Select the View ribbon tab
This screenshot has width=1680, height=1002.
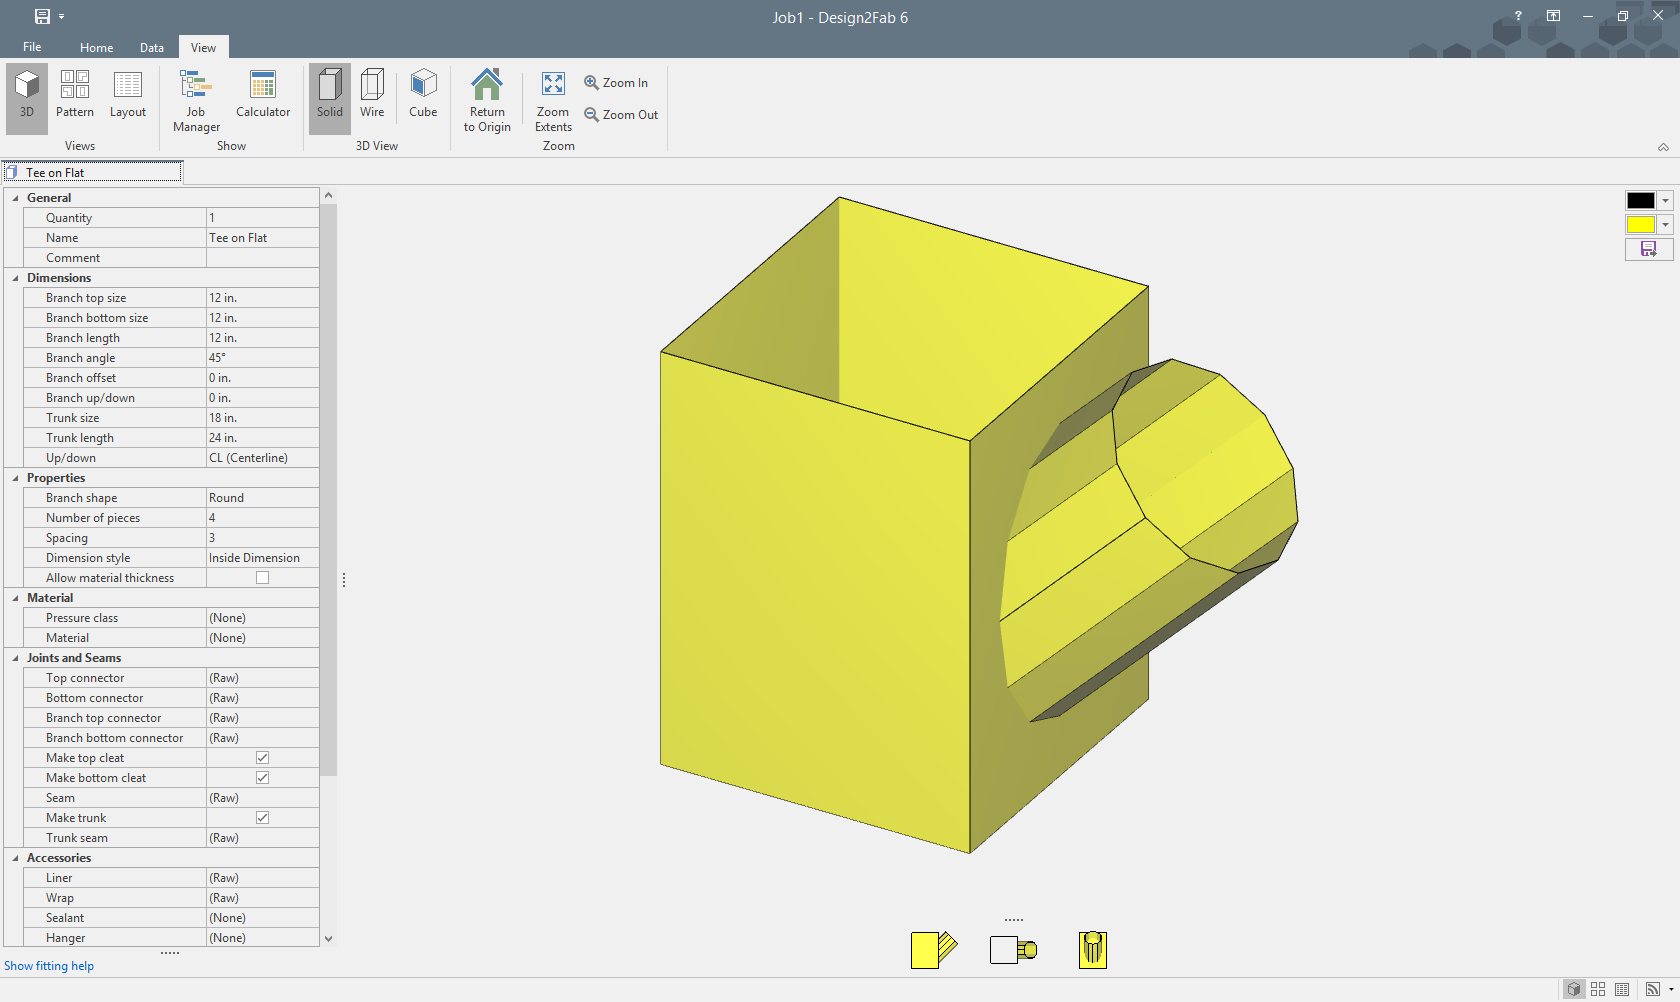[x=203, y=47]
